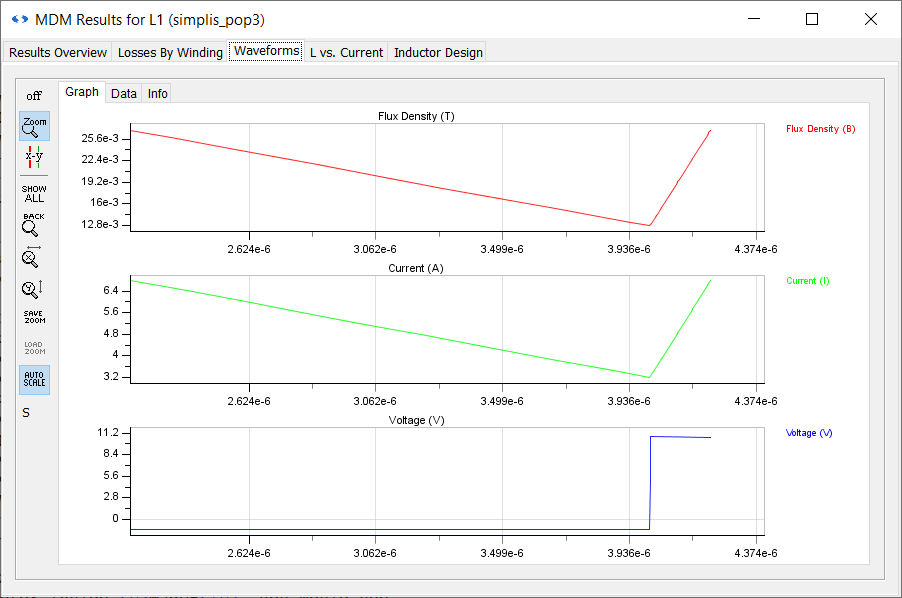Go to the Inductor Design tab
902x598 pixels.
click(438, 52)
